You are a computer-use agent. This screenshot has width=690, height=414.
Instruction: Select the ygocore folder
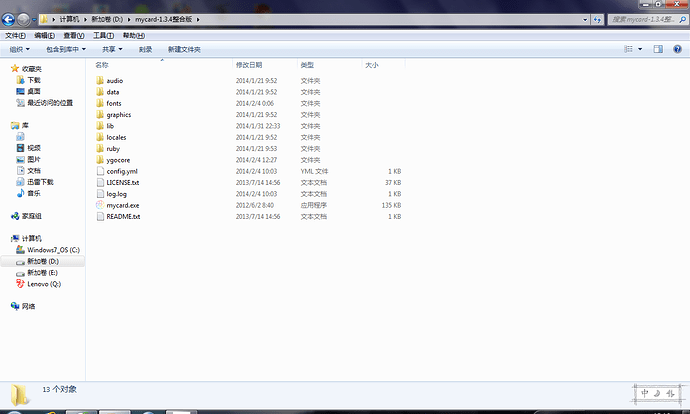119,160
